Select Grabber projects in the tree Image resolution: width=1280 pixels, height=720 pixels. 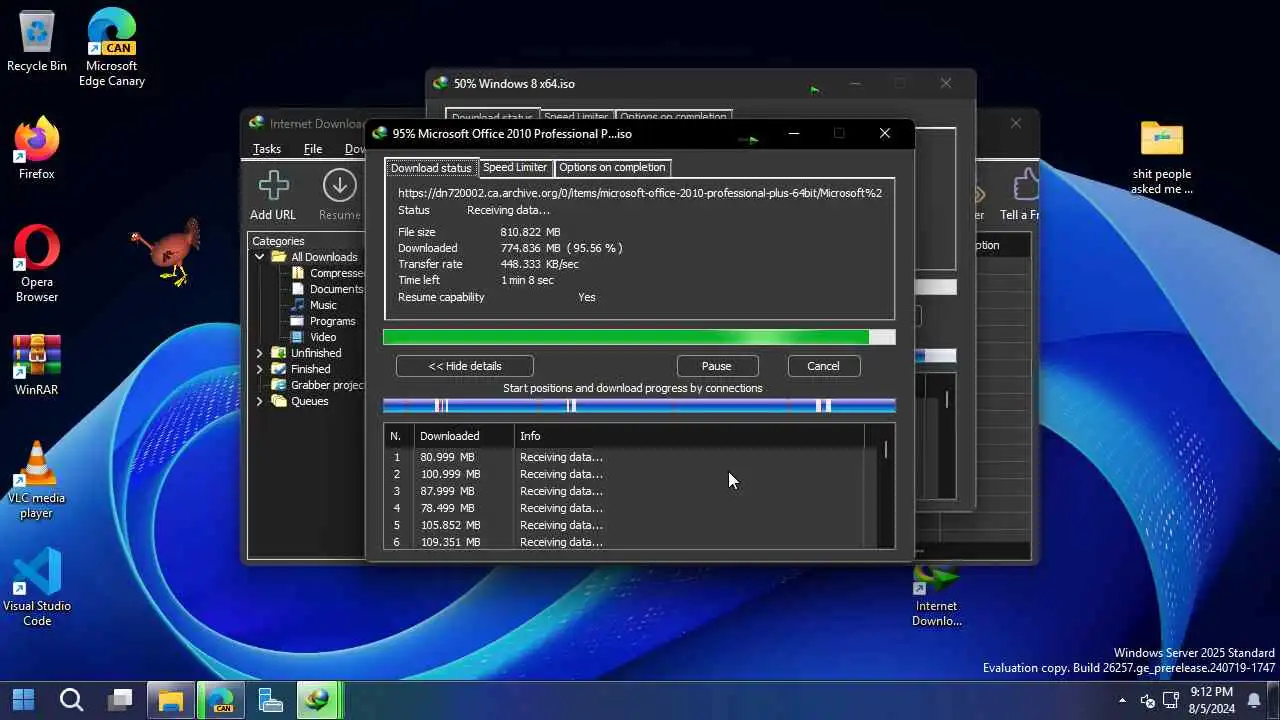point(327,385)
